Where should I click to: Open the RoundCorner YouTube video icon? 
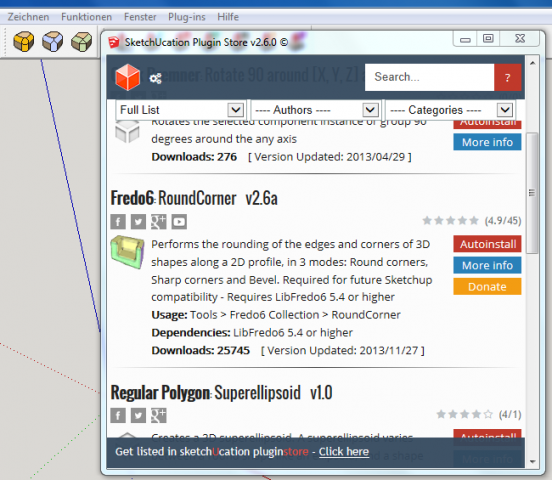[179, 222]
